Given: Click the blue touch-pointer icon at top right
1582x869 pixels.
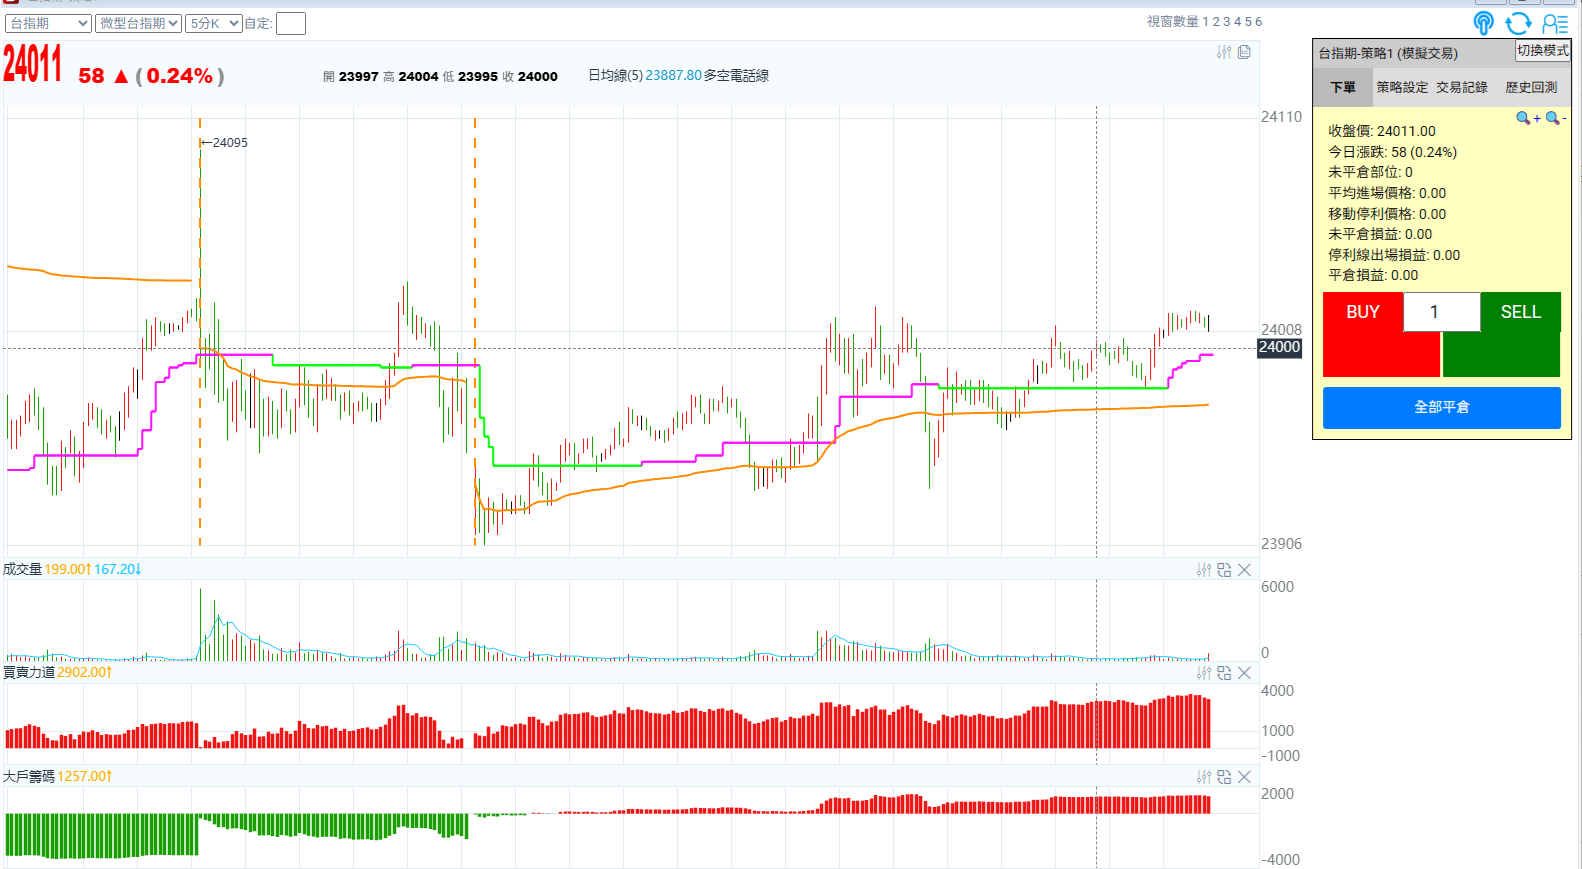Looking at the screenshot, I should (x=1484, y=23).
